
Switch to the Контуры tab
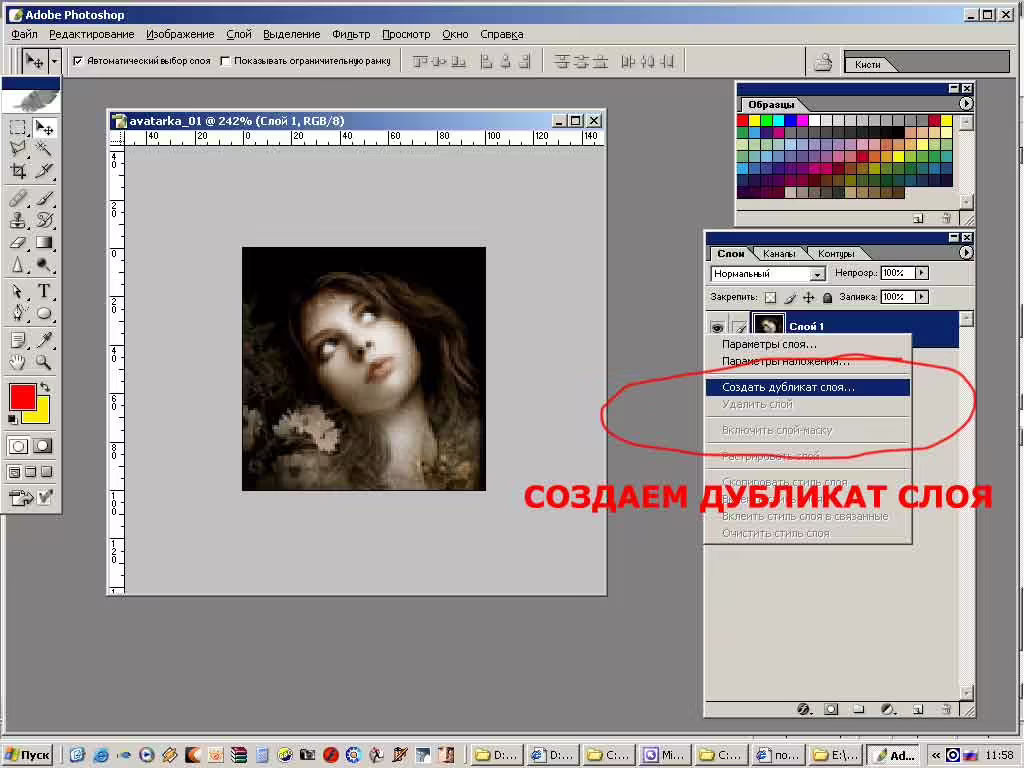click(x=836, y=253)
